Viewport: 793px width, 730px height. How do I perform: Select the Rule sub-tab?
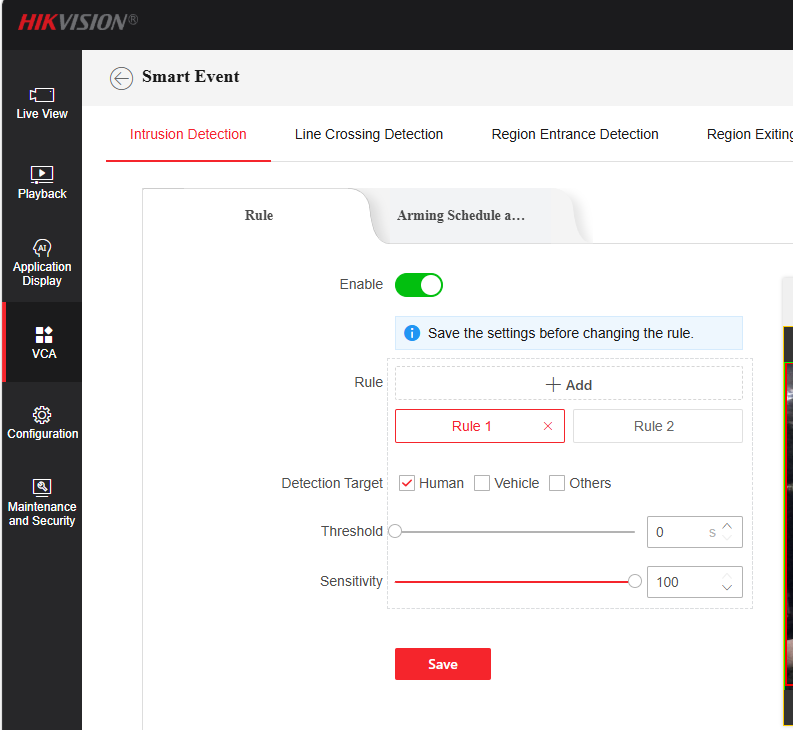[258, 216]
